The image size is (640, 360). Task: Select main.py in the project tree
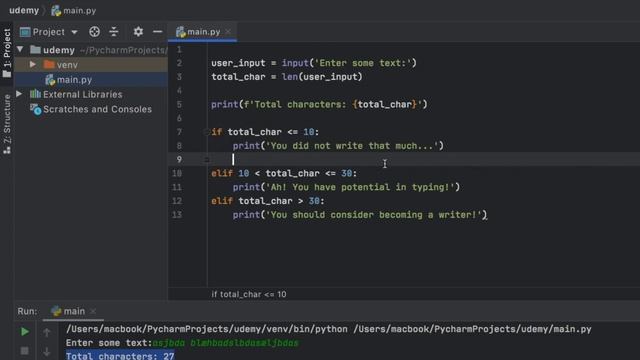pyautogui.click(x=74, y=80)
